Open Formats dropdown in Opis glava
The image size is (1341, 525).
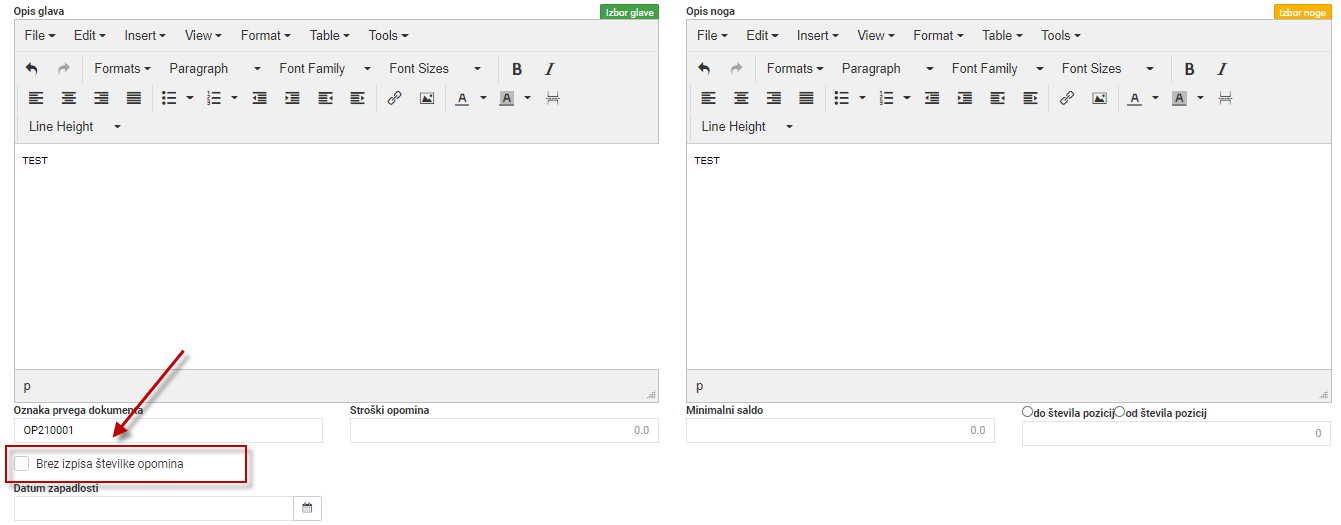pyautogui.click(x=122, y=69)
